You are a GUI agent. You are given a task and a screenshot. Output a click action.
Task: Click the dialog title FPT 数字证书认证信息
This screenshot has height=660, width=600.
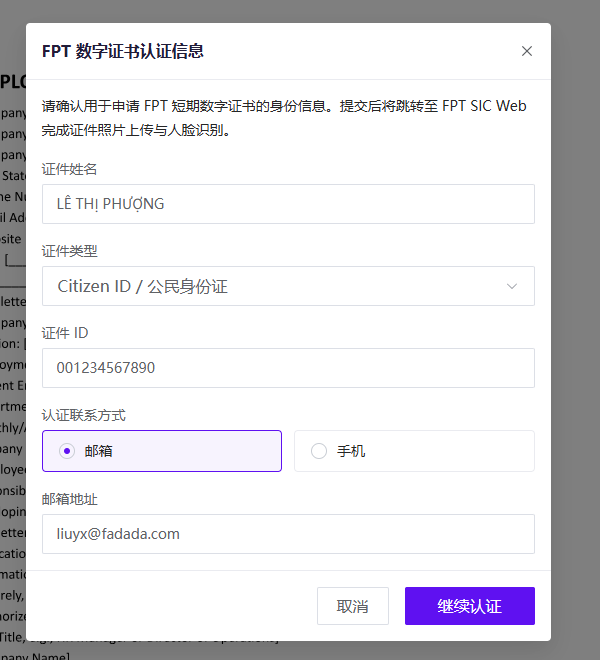point(123,51)
